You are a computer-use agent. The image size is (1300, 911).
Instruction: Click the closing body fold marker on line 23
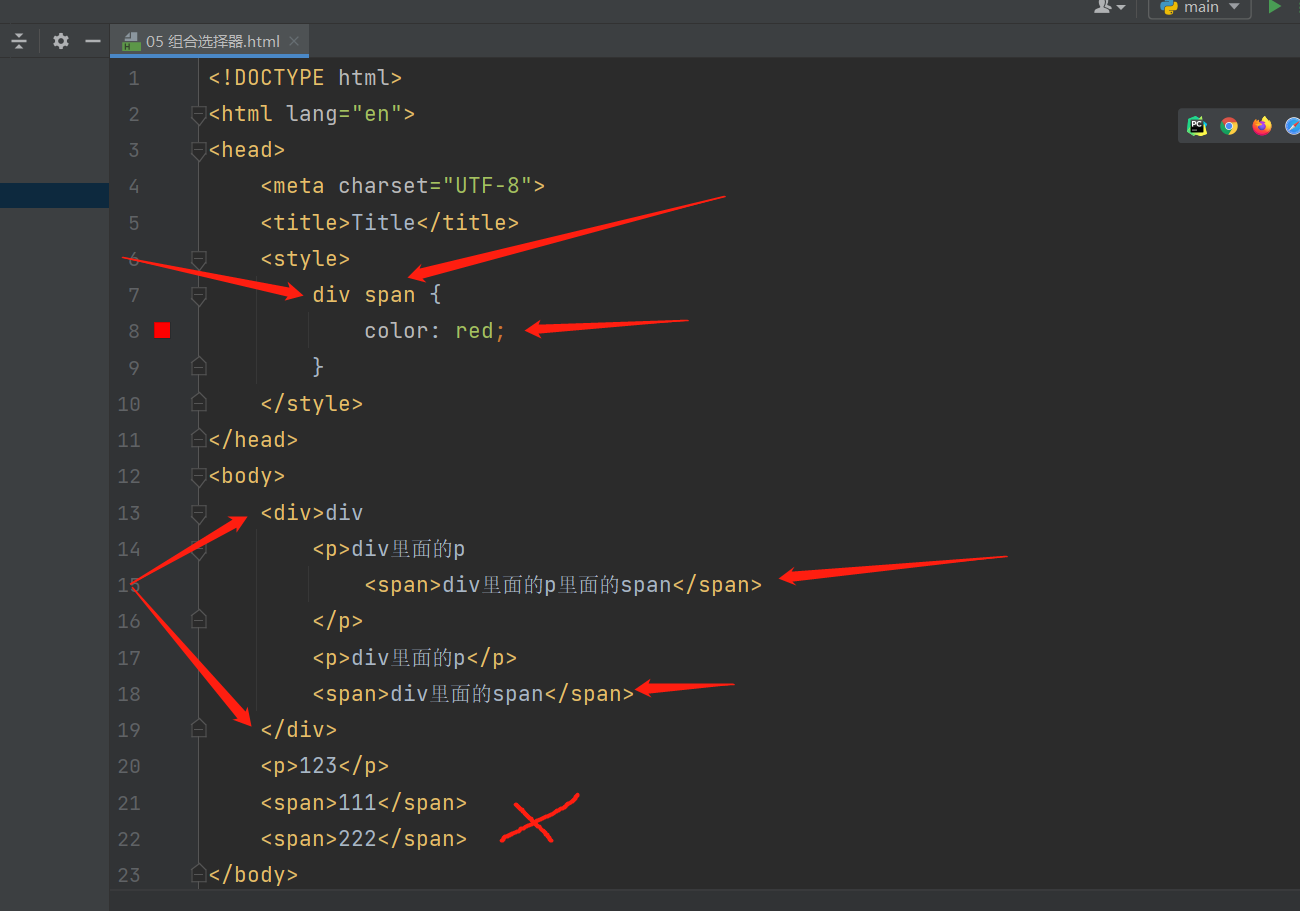(198, 874)
